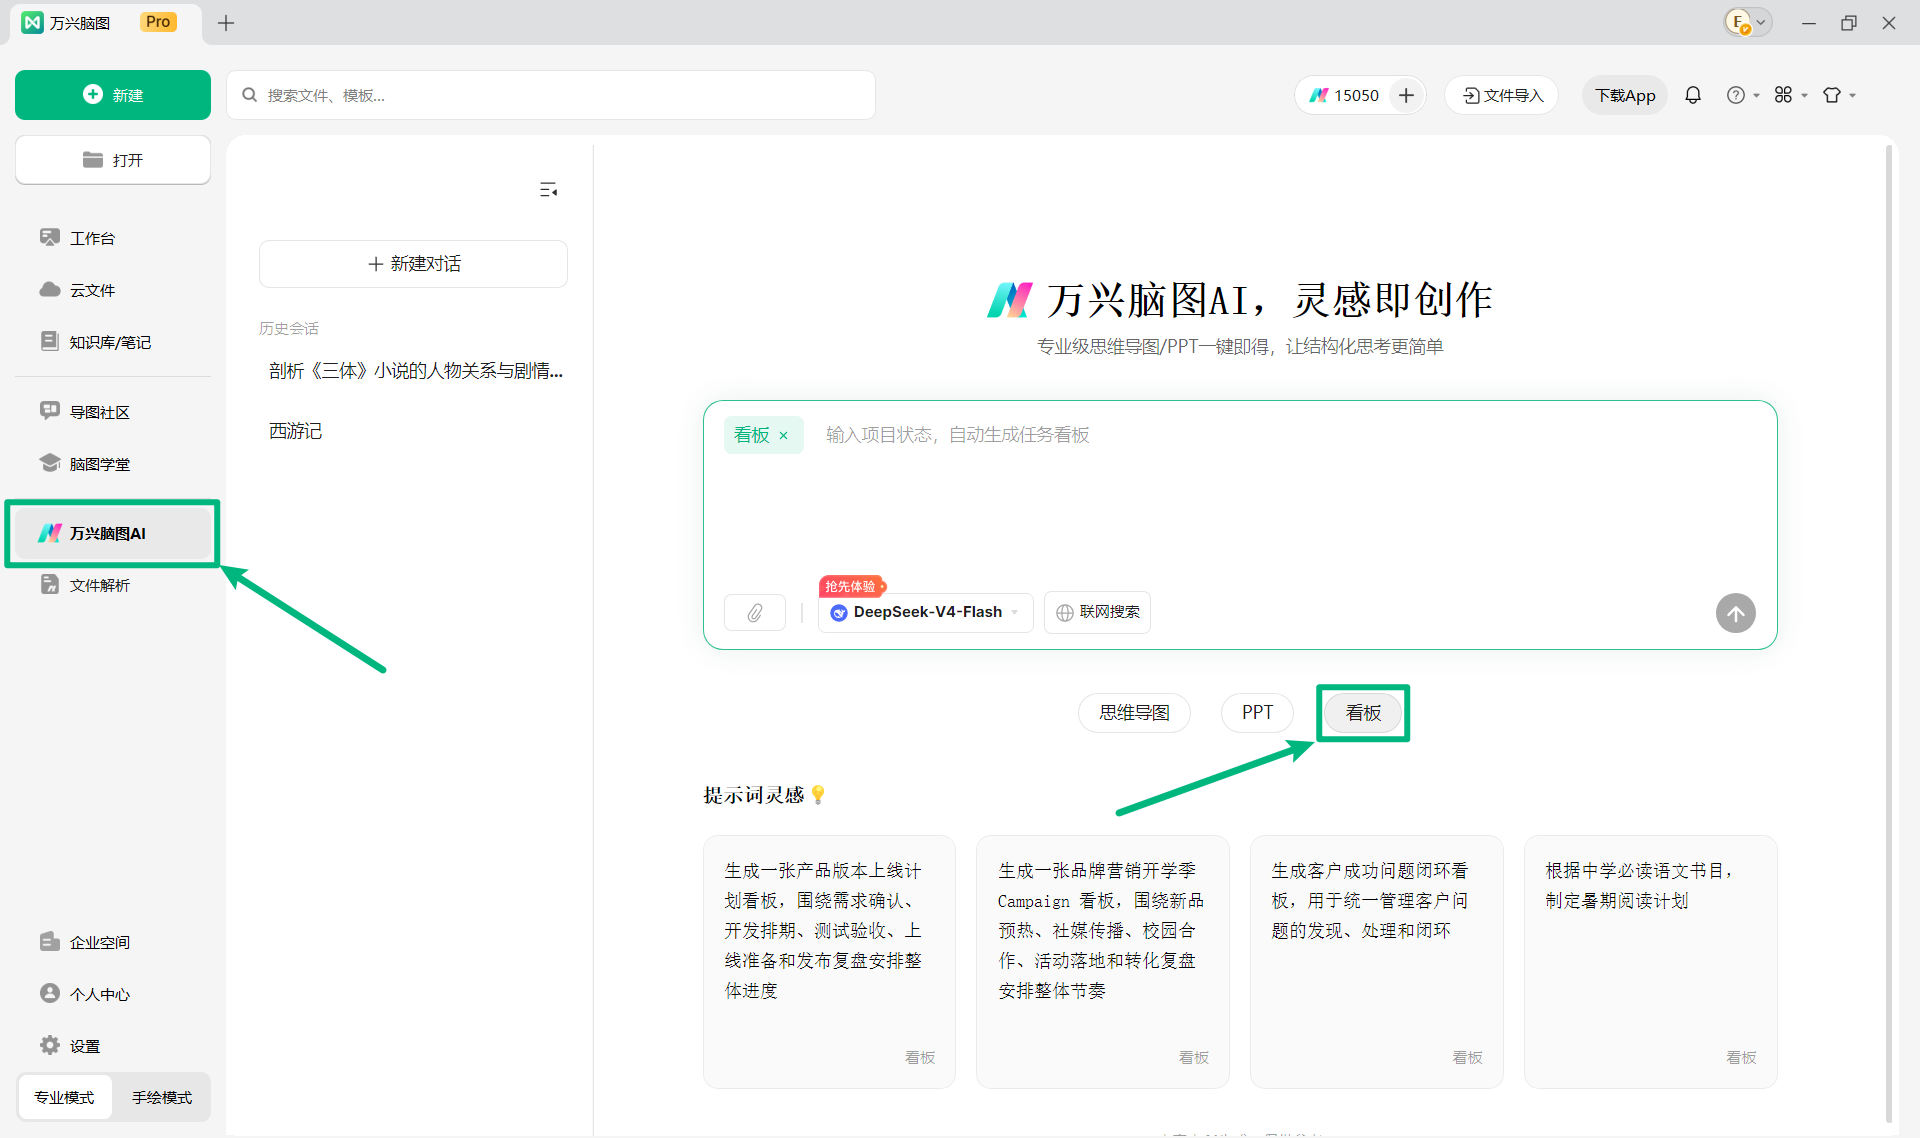Pick the 客户成功问题闭环看板 prompt card
This screenshot has width=1920, height=1138.
coord(1376,962)
